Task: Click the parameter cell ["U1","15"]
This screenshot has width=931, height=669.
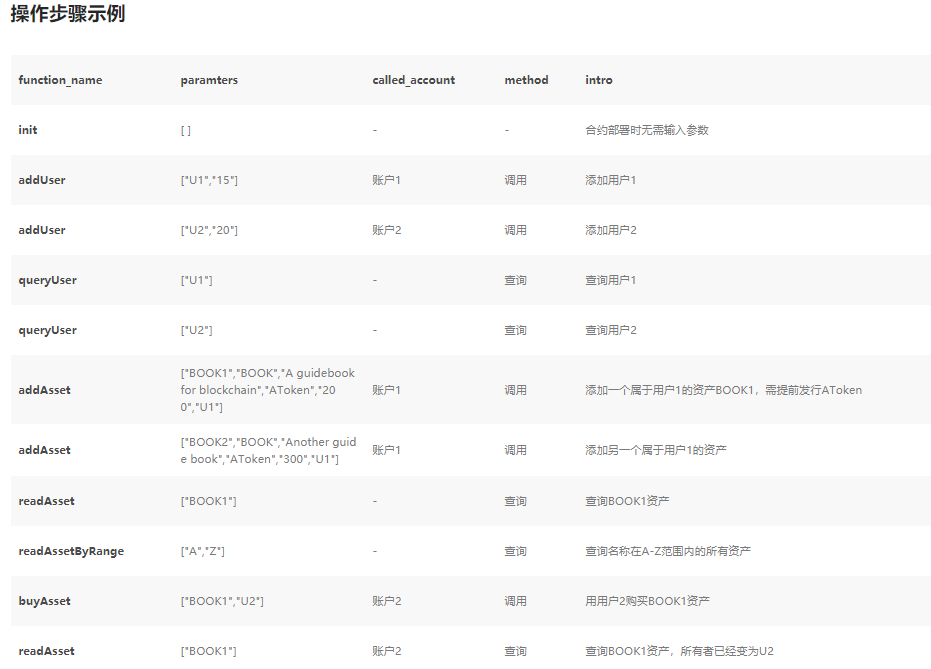Action: [x=209, y=180]
